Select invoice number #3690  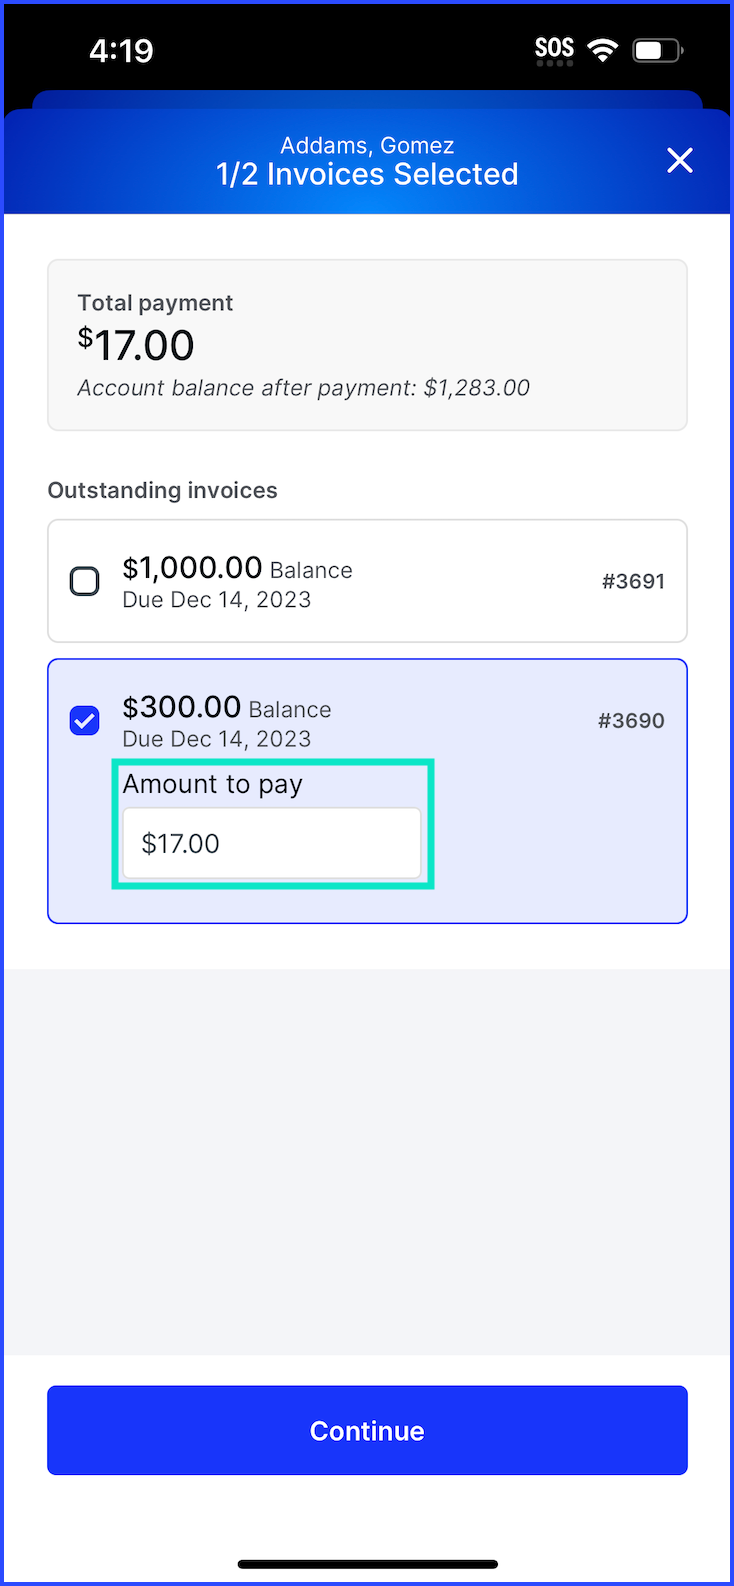(631, 720)
